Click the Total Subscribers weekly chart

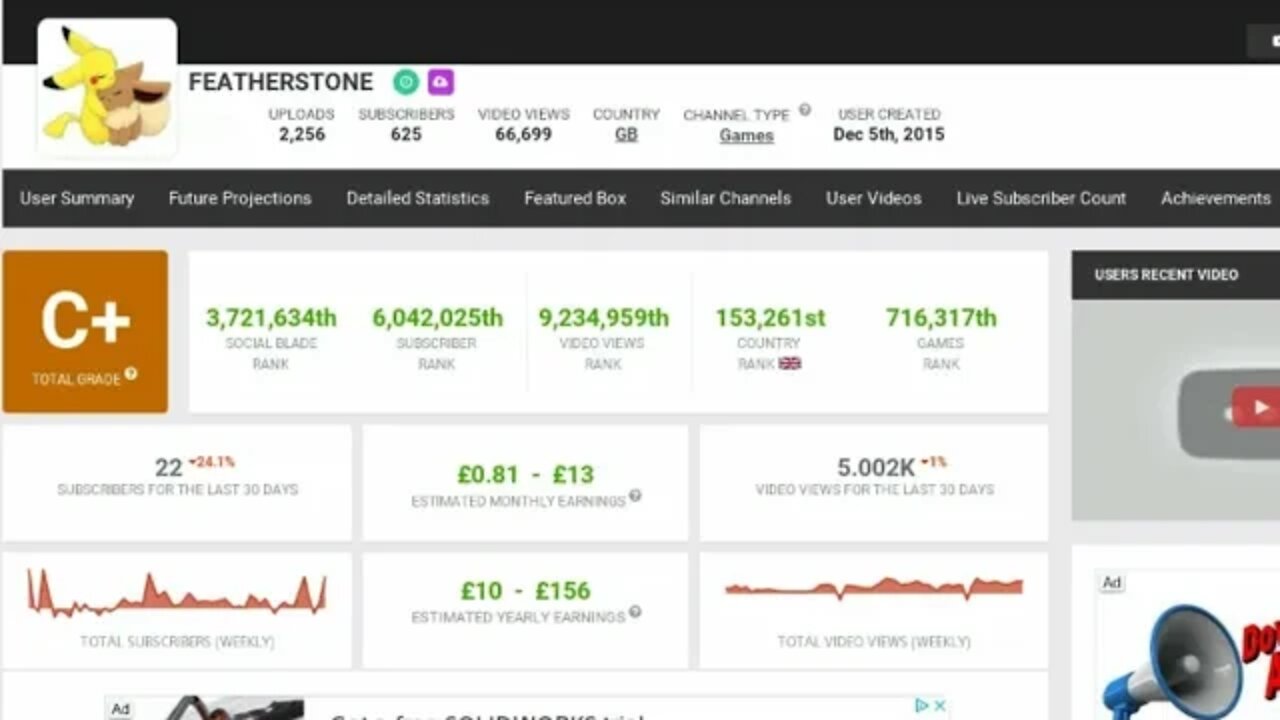pyautogui.click(x=177, y=594)
